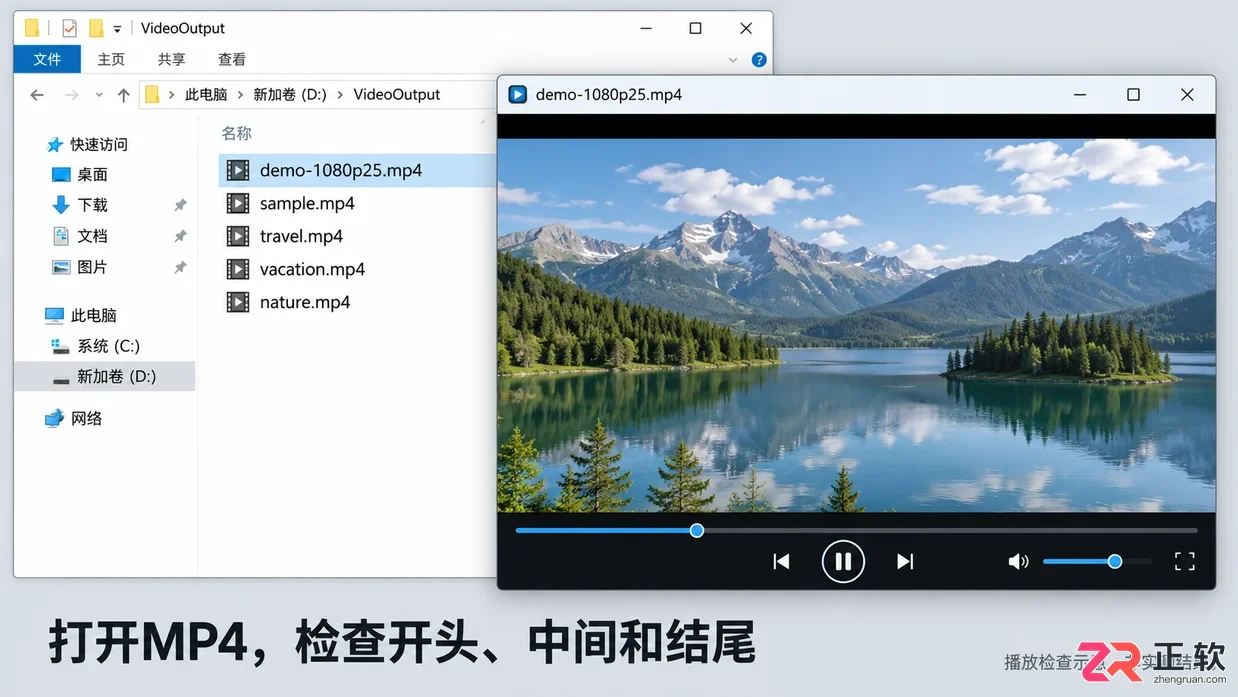The width and height of the screenshot is (1238, 697).
Task: Go forward in File Explorer
Action: pos(71,95)
